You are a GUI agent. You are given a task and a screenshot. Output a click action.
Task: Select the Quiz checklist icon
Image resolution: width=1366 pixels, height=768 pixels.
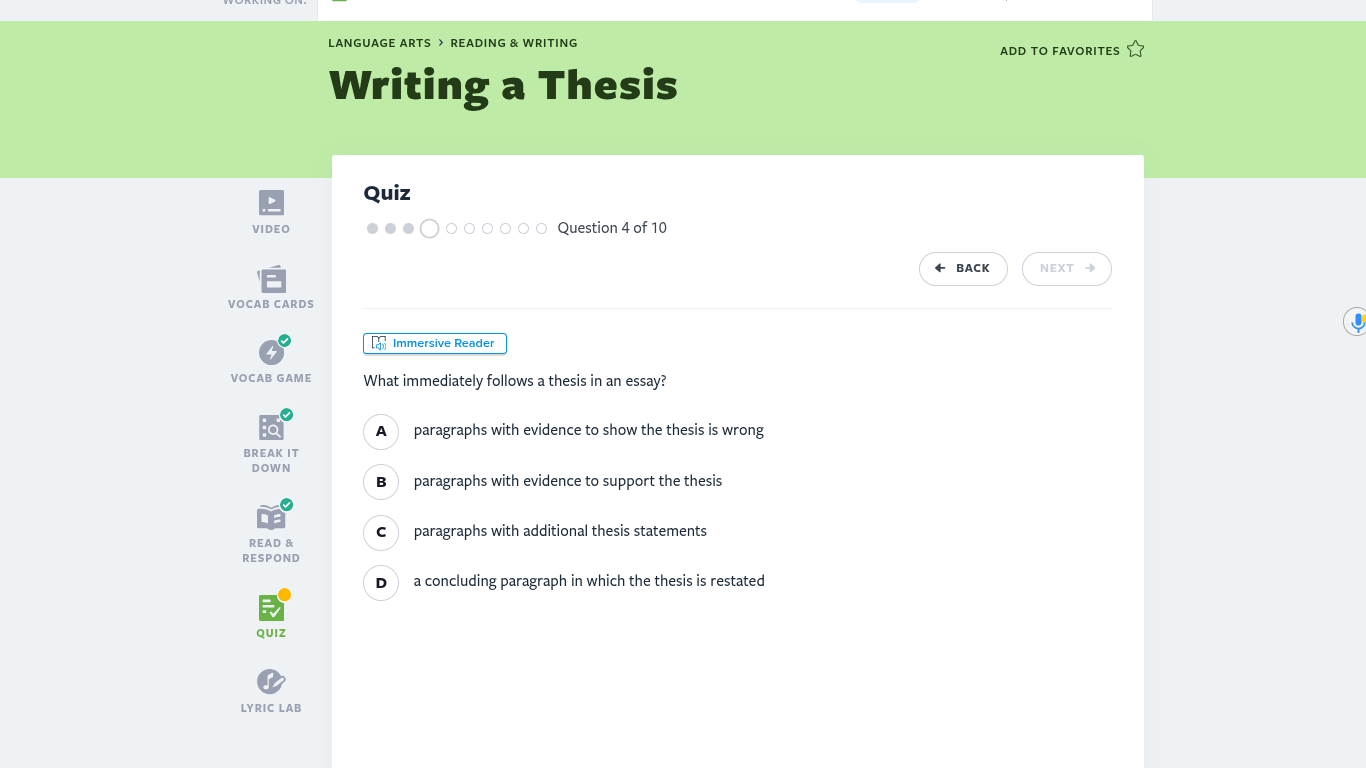point(271,607)
